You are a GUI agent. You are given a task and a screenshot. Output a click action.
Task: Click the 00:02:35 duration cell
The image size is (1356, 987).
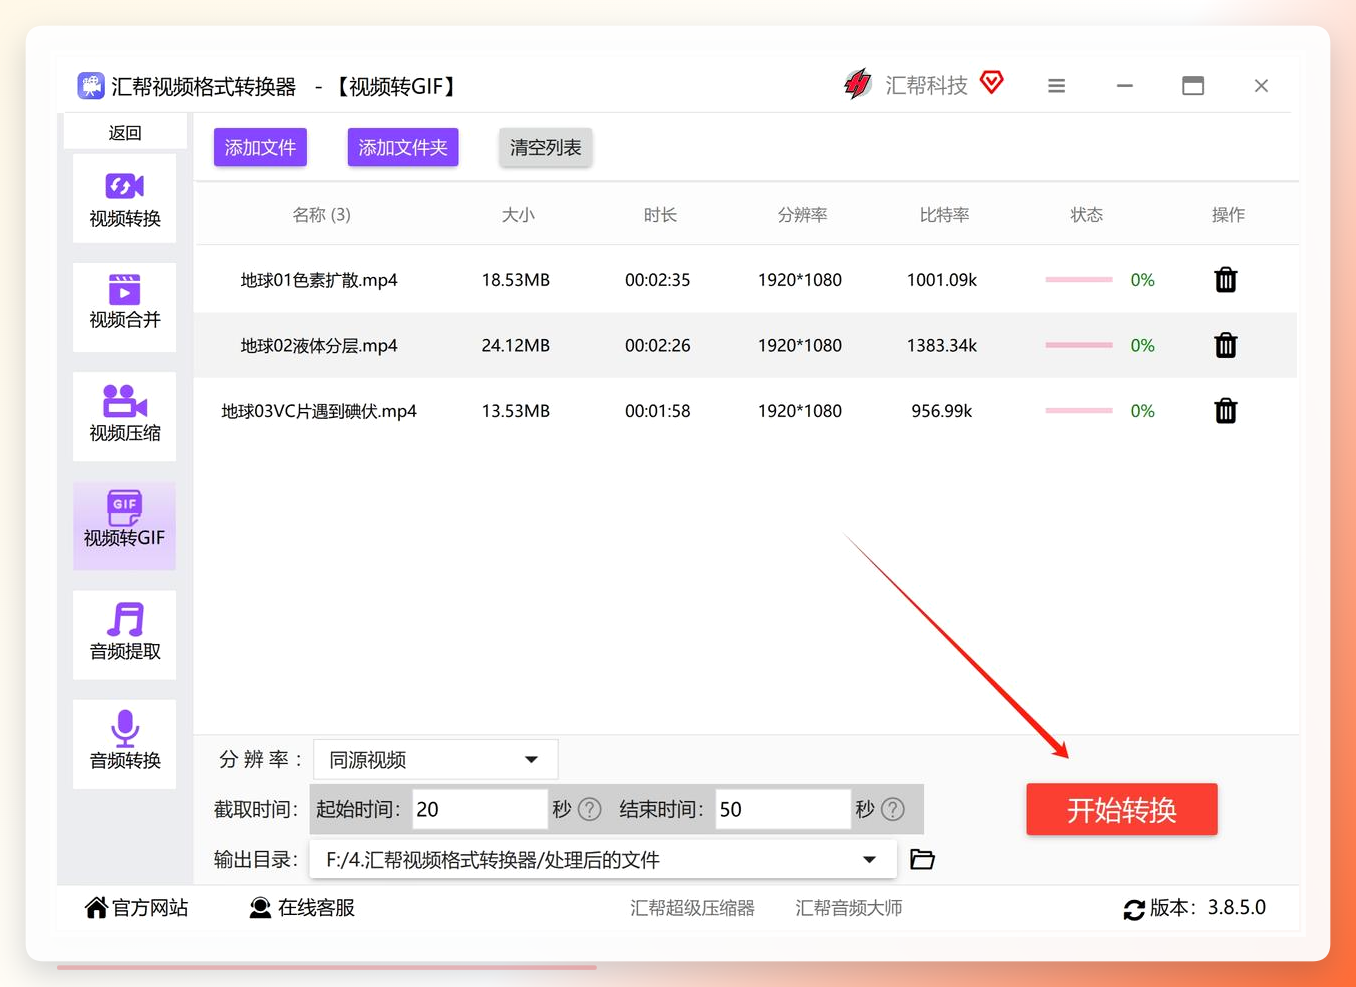[658, 280]
